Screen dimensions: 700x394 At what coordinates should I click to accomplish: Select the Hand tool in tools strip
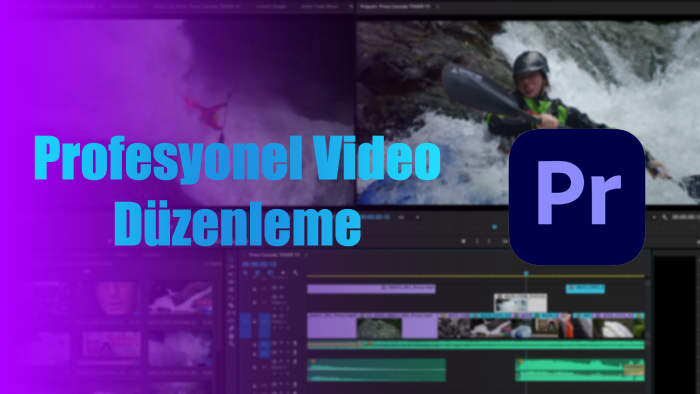(231, 336)
